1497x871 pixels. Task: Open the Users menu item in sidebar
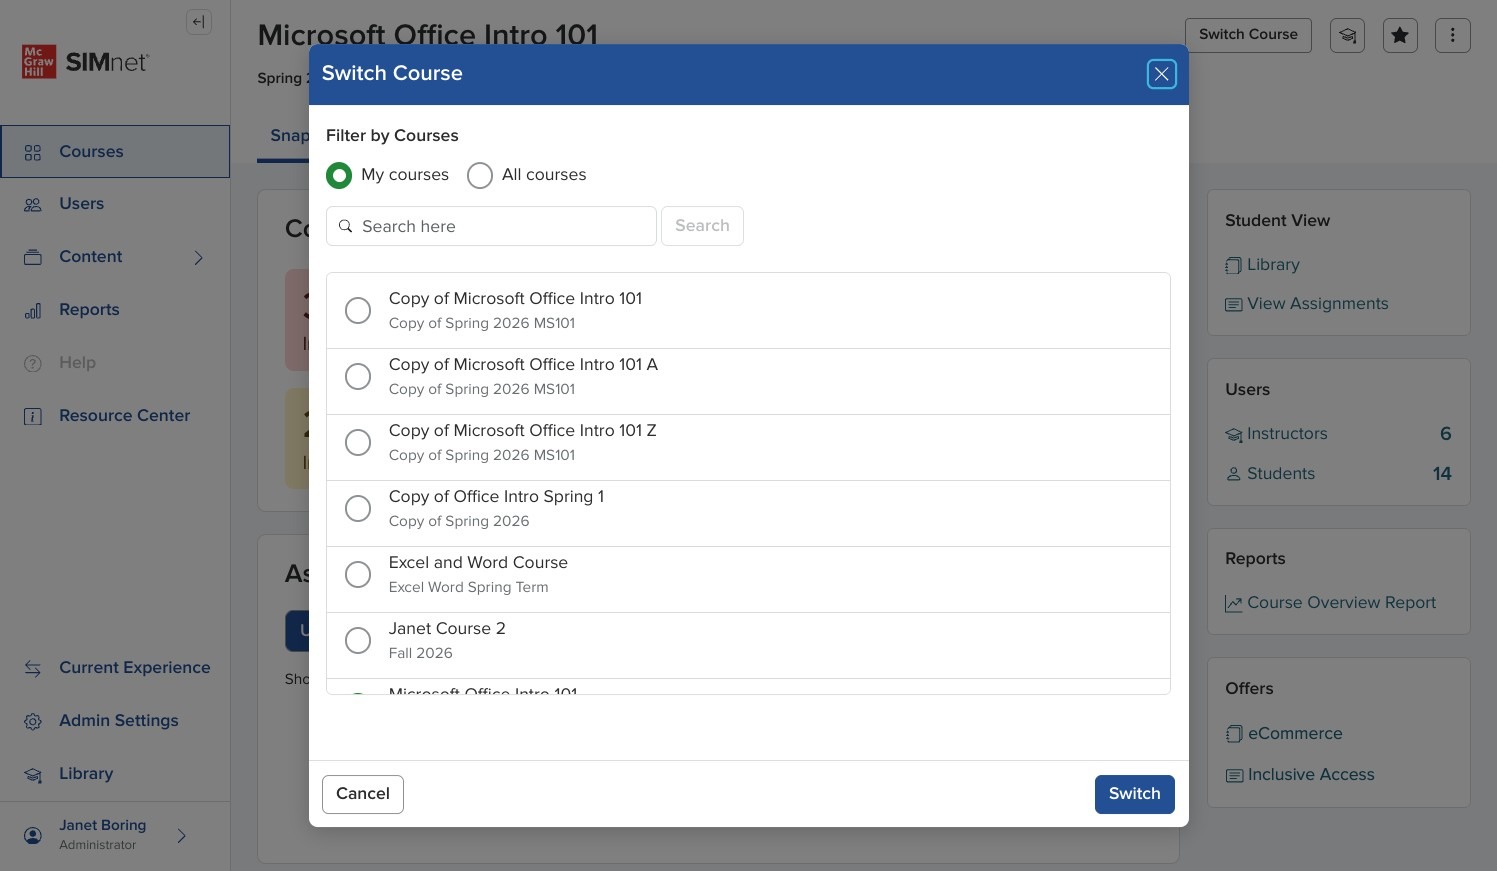(x=115, y=204)
